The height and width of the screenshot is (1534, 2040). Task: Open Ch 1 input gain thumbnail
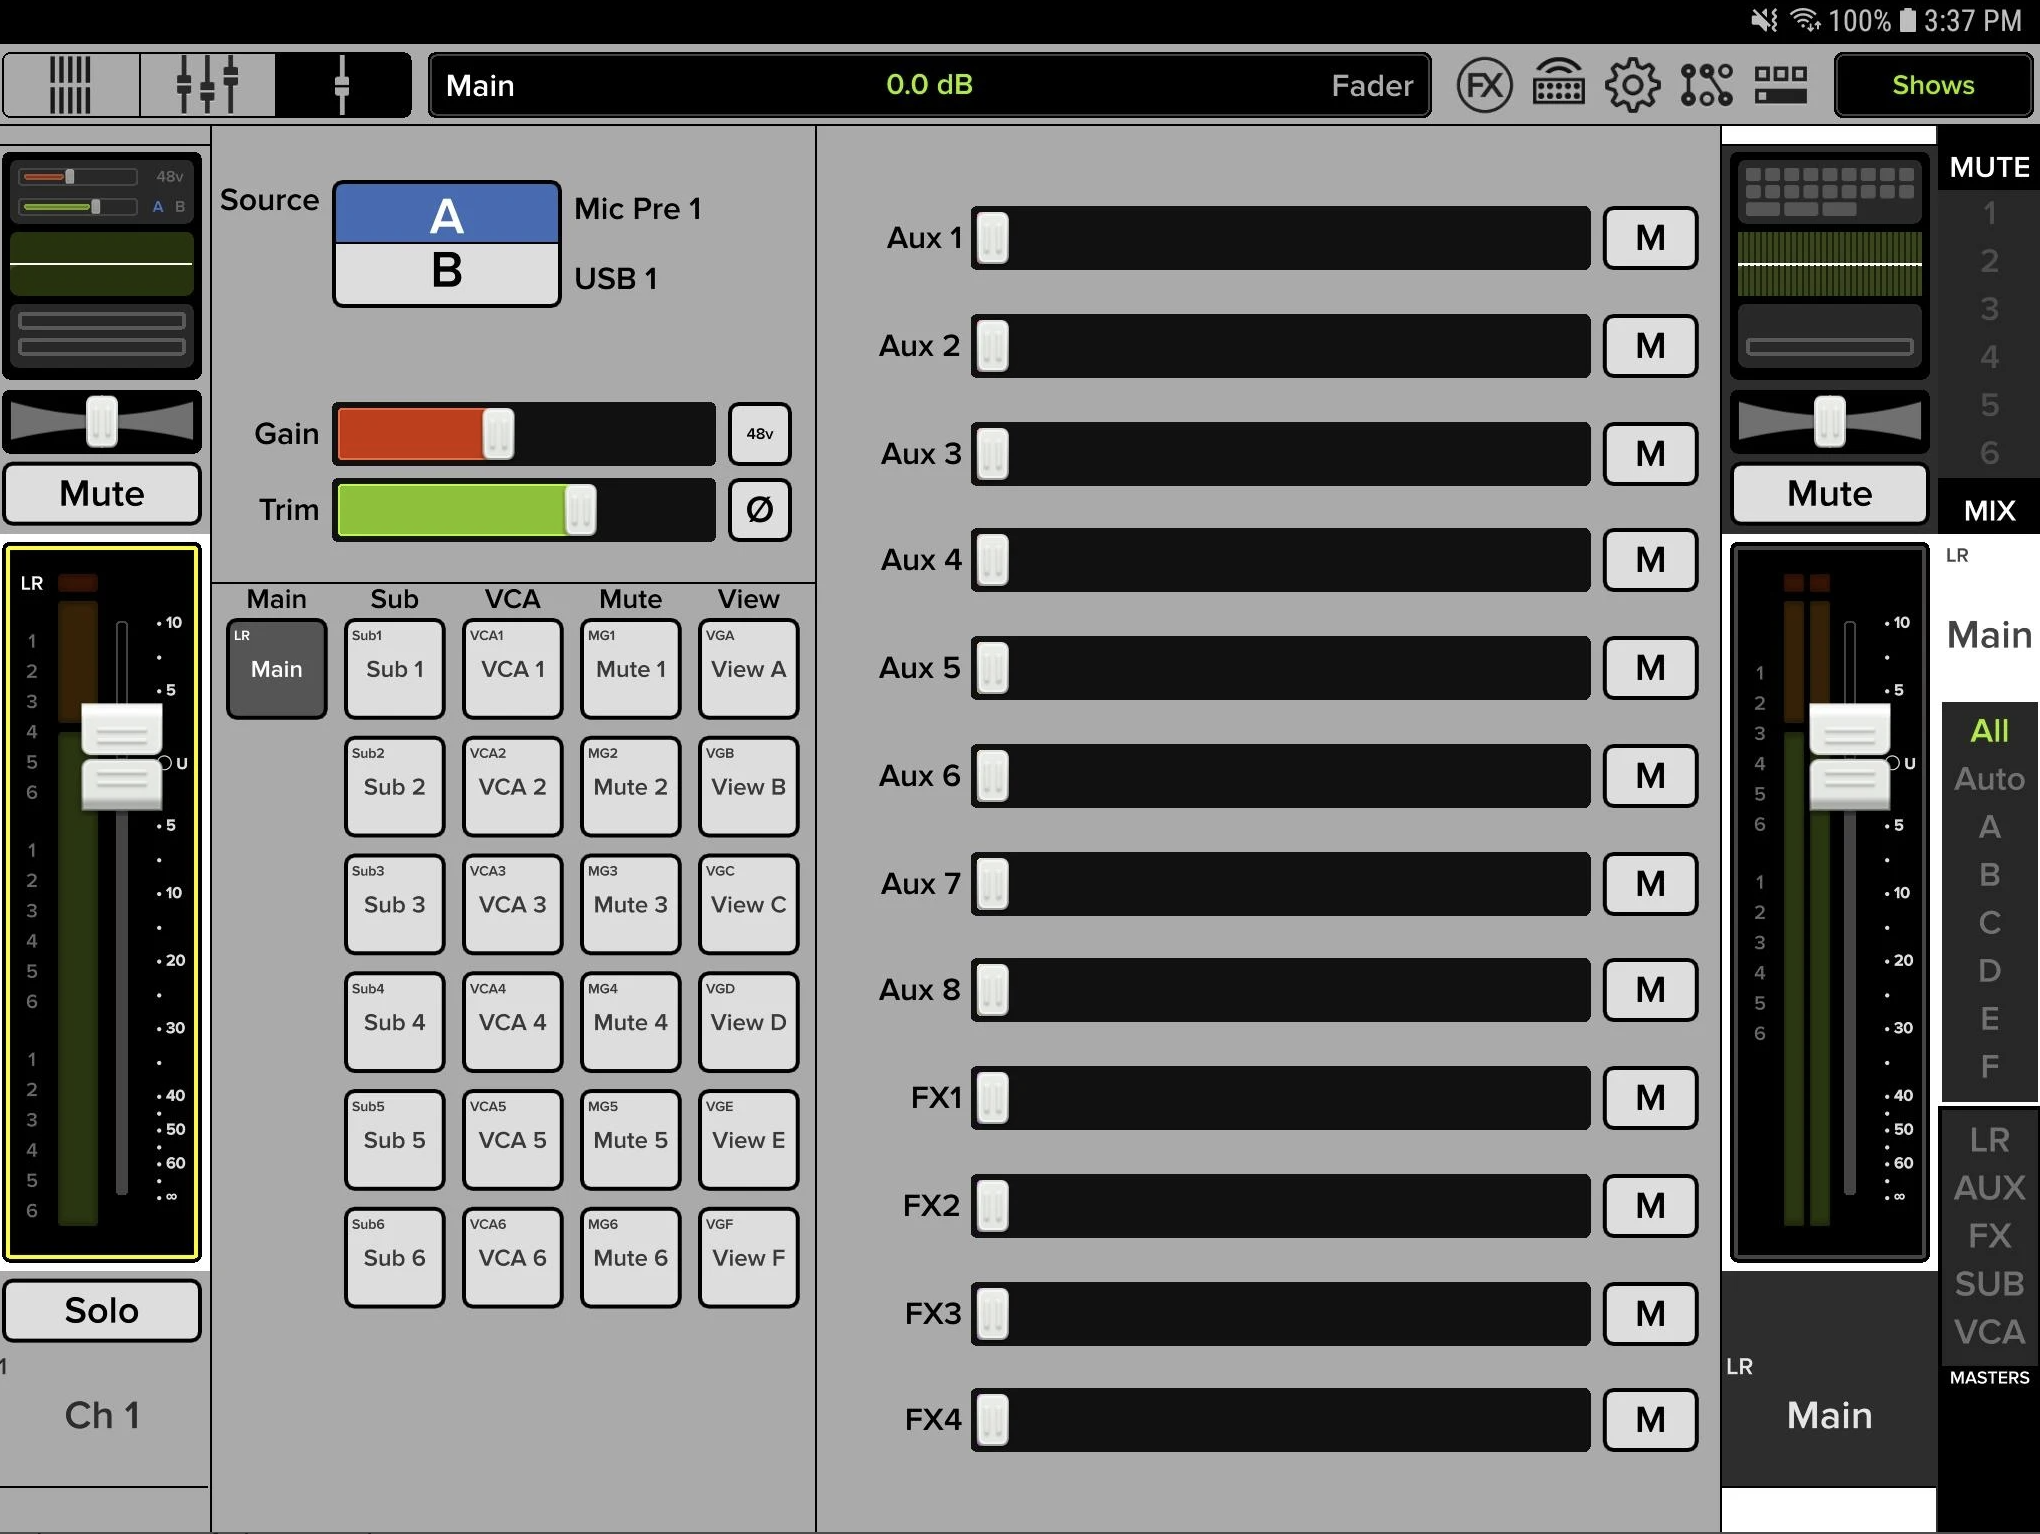click(x=101, y=192)
